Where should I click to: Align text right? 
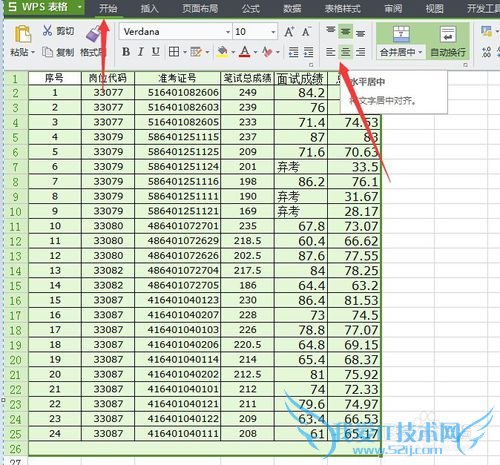[x=360, y=52]
